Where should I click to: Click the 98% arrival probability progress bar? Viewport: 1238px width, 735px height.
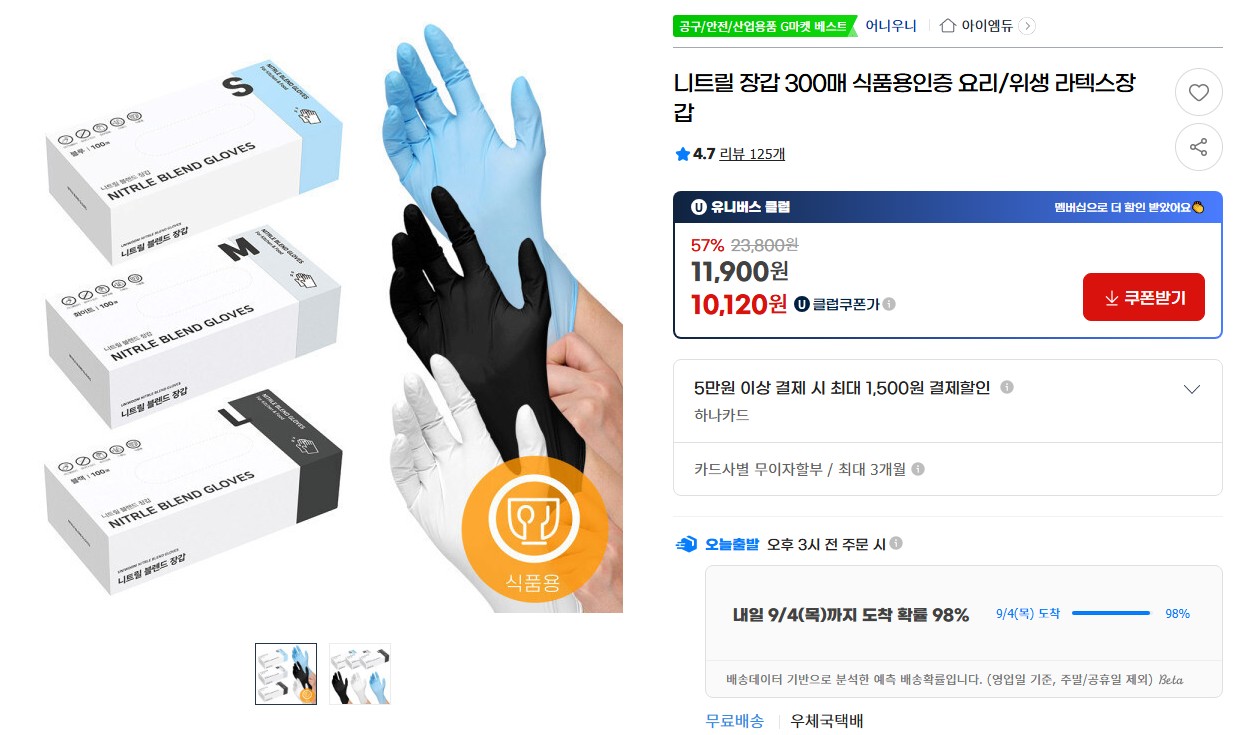pos(1111,613)
